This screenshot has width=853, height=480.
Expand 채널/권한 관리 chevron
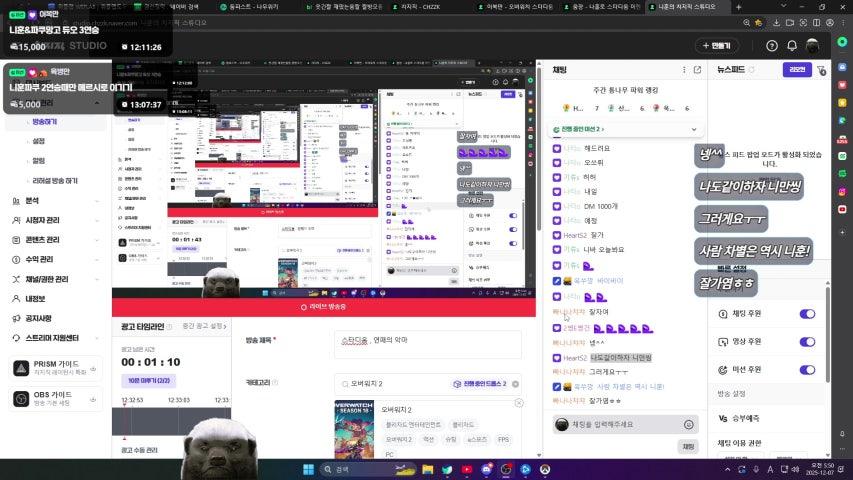coord(97,280)
